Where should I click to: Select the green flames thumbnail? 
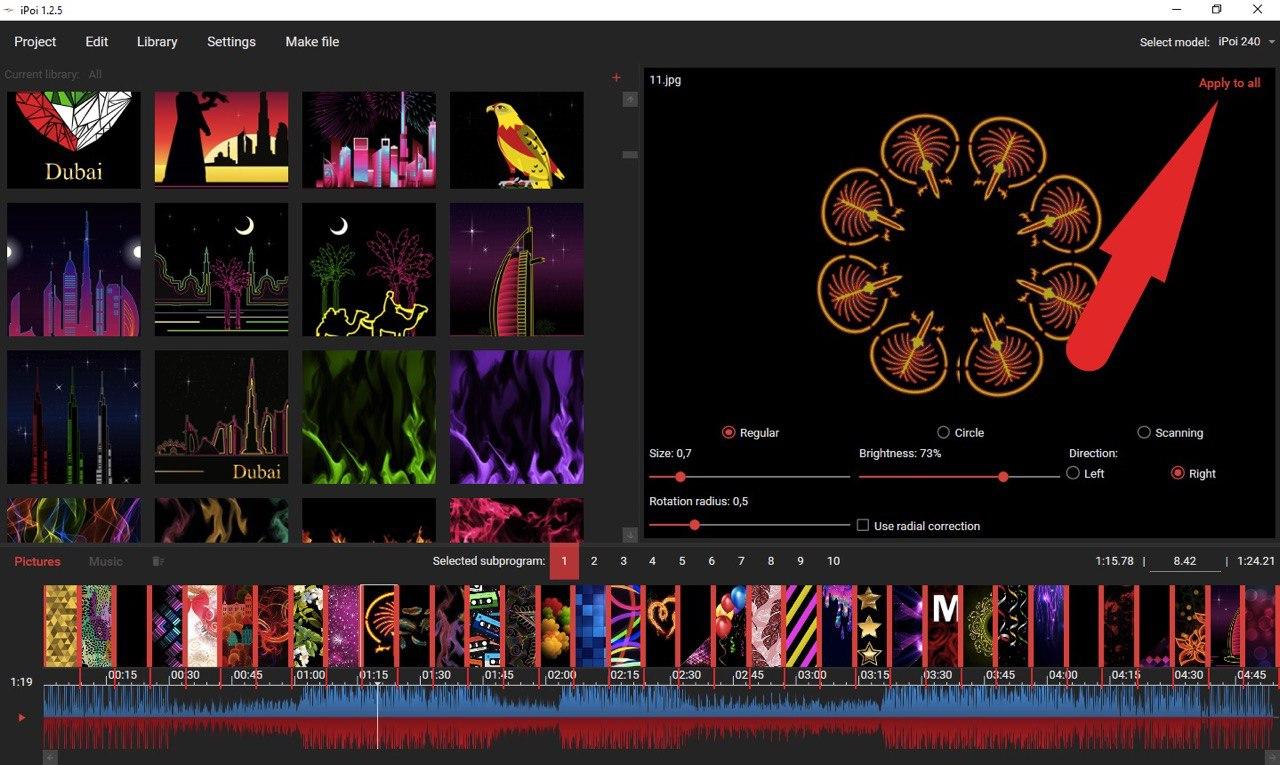369,417
